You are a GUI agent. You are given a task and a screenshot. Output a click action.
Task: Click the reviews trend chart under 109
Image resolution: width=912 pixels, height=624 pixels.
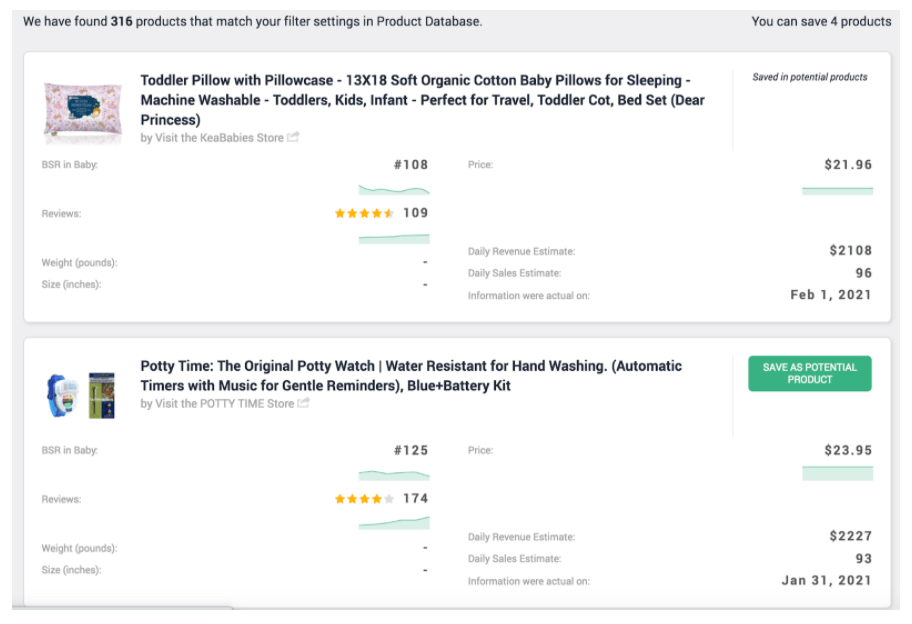(394, 238)
